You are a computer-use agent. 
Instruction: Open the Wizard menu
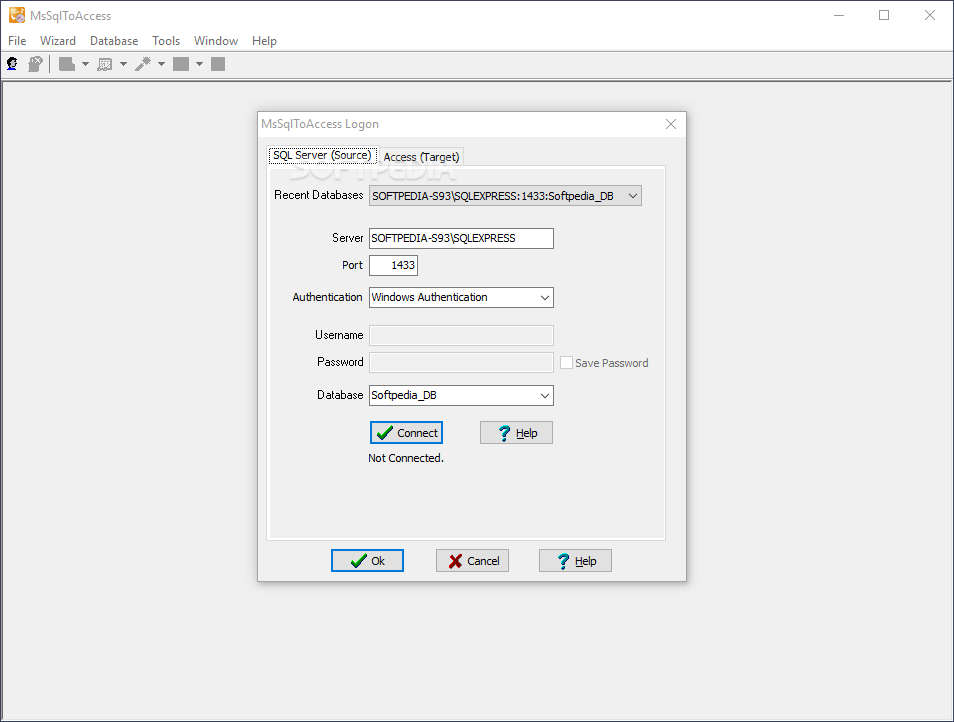[58, 41]
